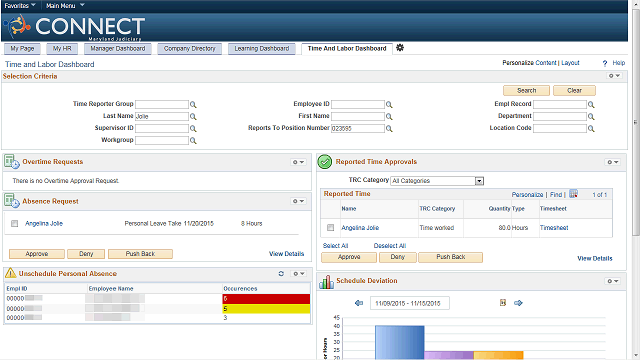Viewport: 640px width, 360px height.
Task: Click the Clear button
Action: click(574, 91)
